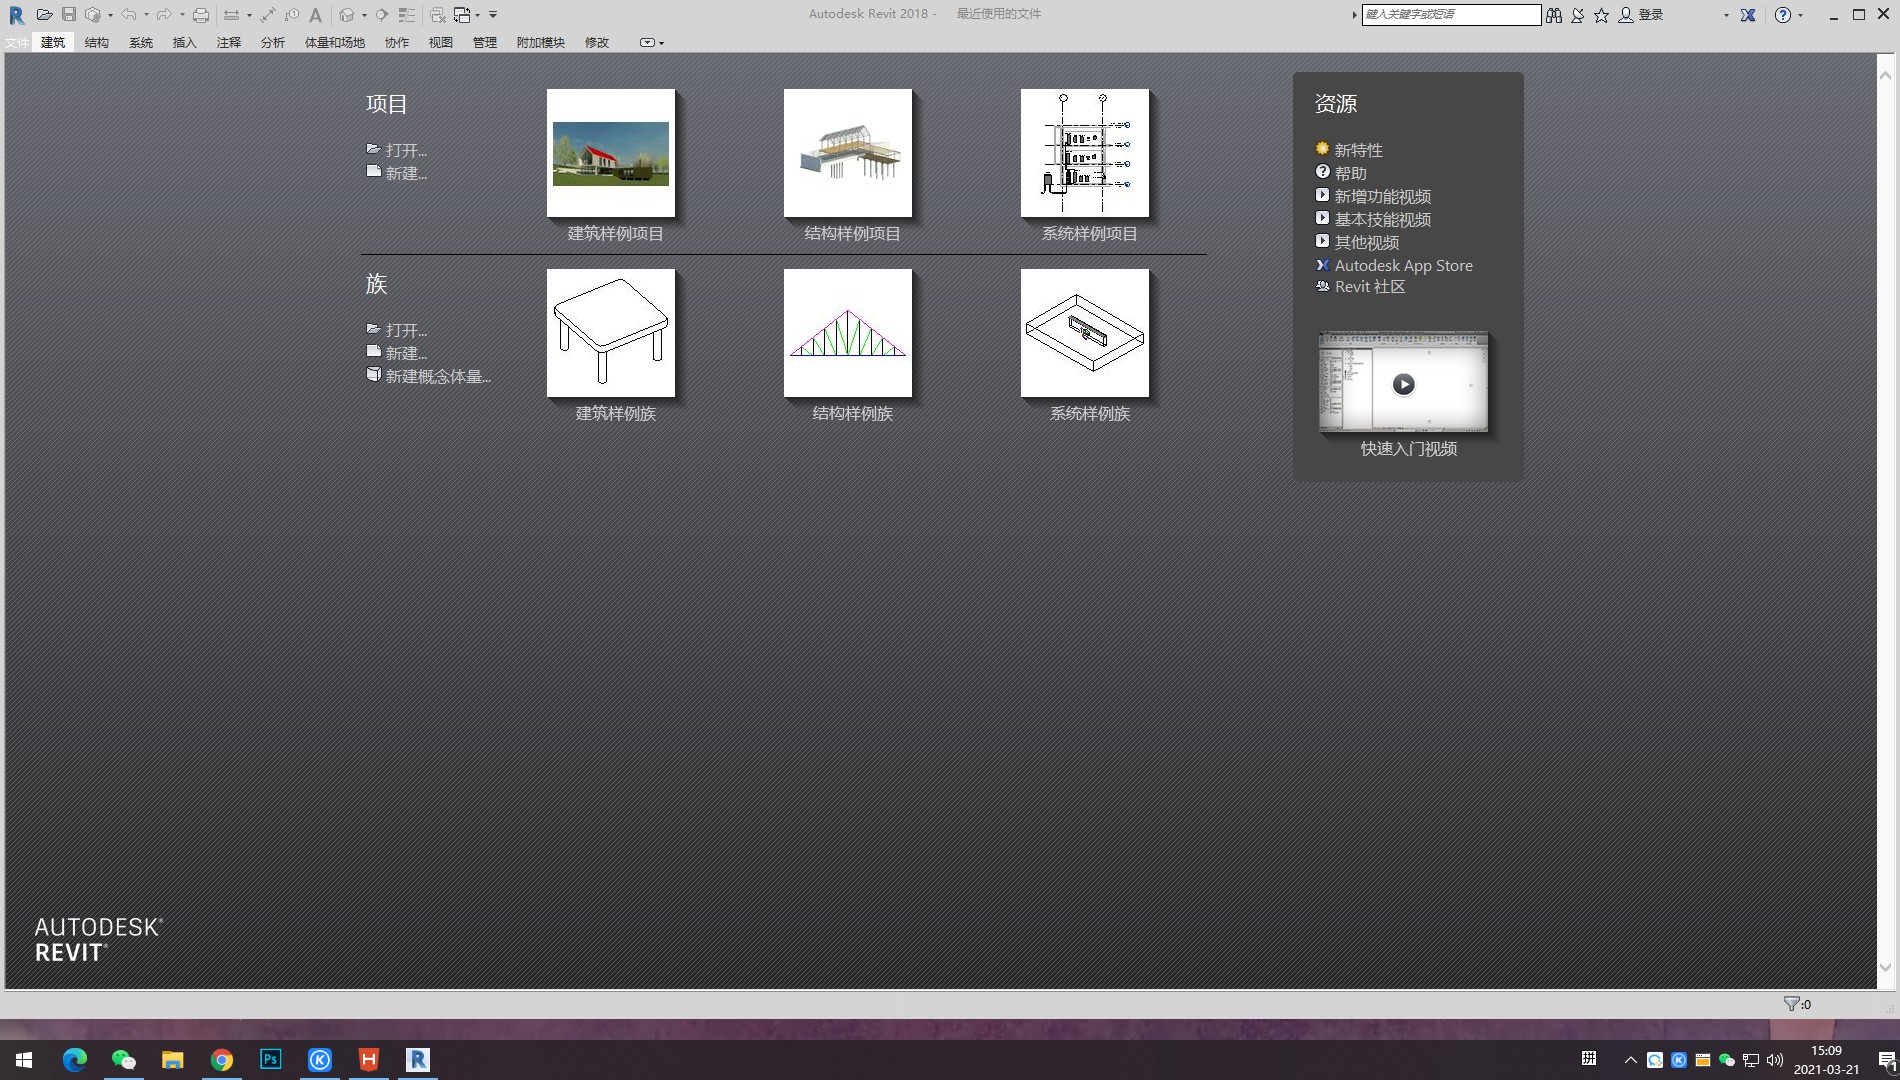Expand the Redo history dropdown arrow

tap(182, 15)
